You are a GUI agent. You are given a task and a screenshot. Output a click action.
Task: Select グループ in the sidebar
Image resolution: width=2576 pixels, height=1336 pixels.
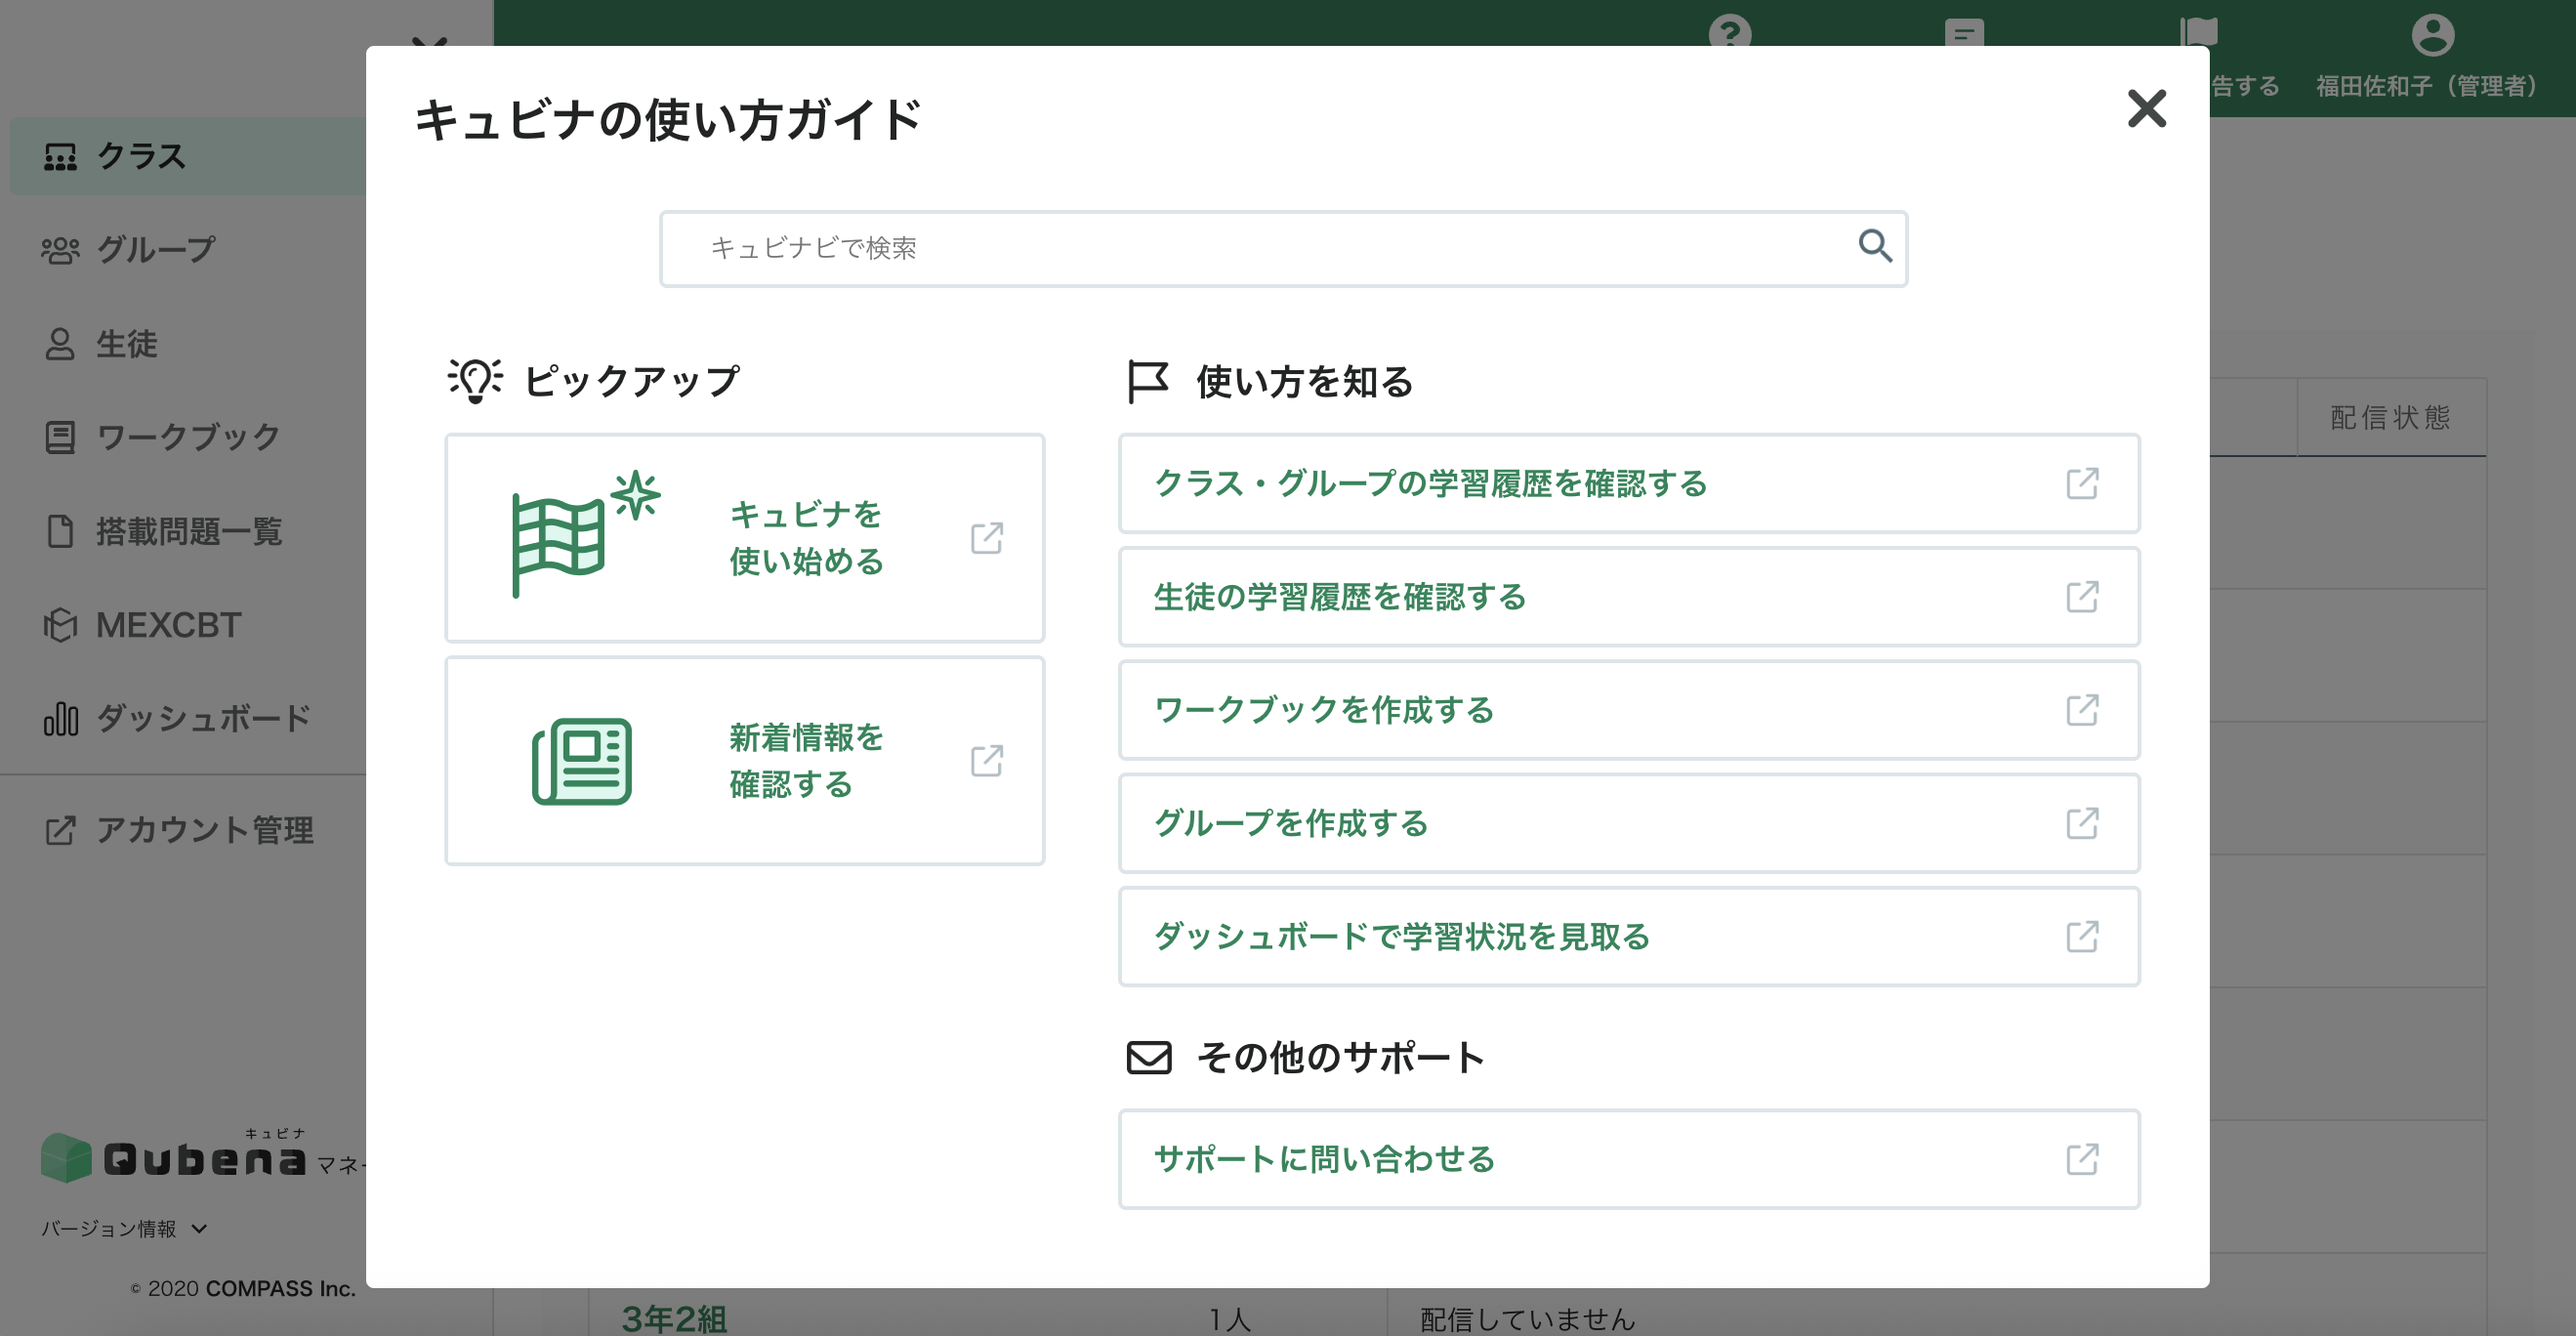click(x=188, y=249)
